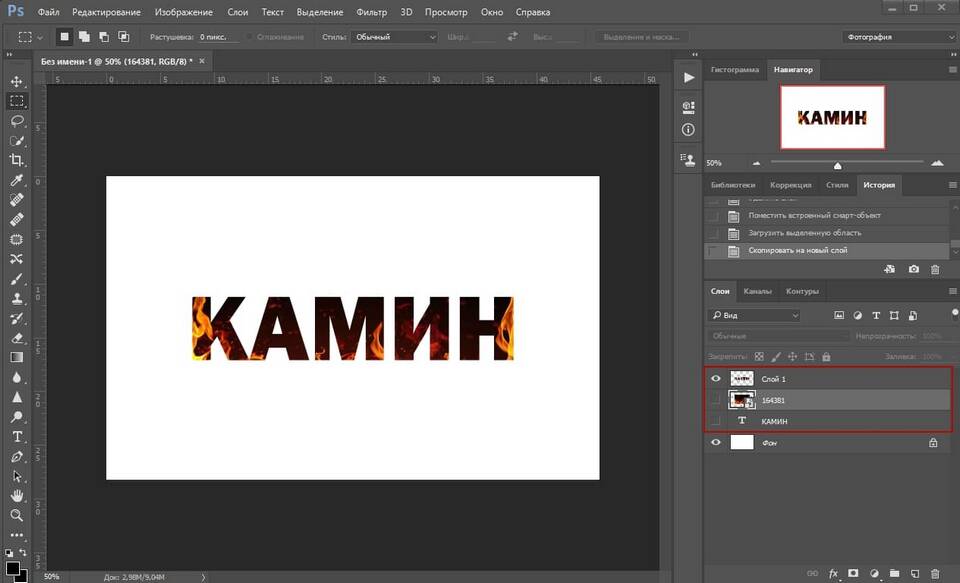Select the Dodge tool

click(17, 416)
